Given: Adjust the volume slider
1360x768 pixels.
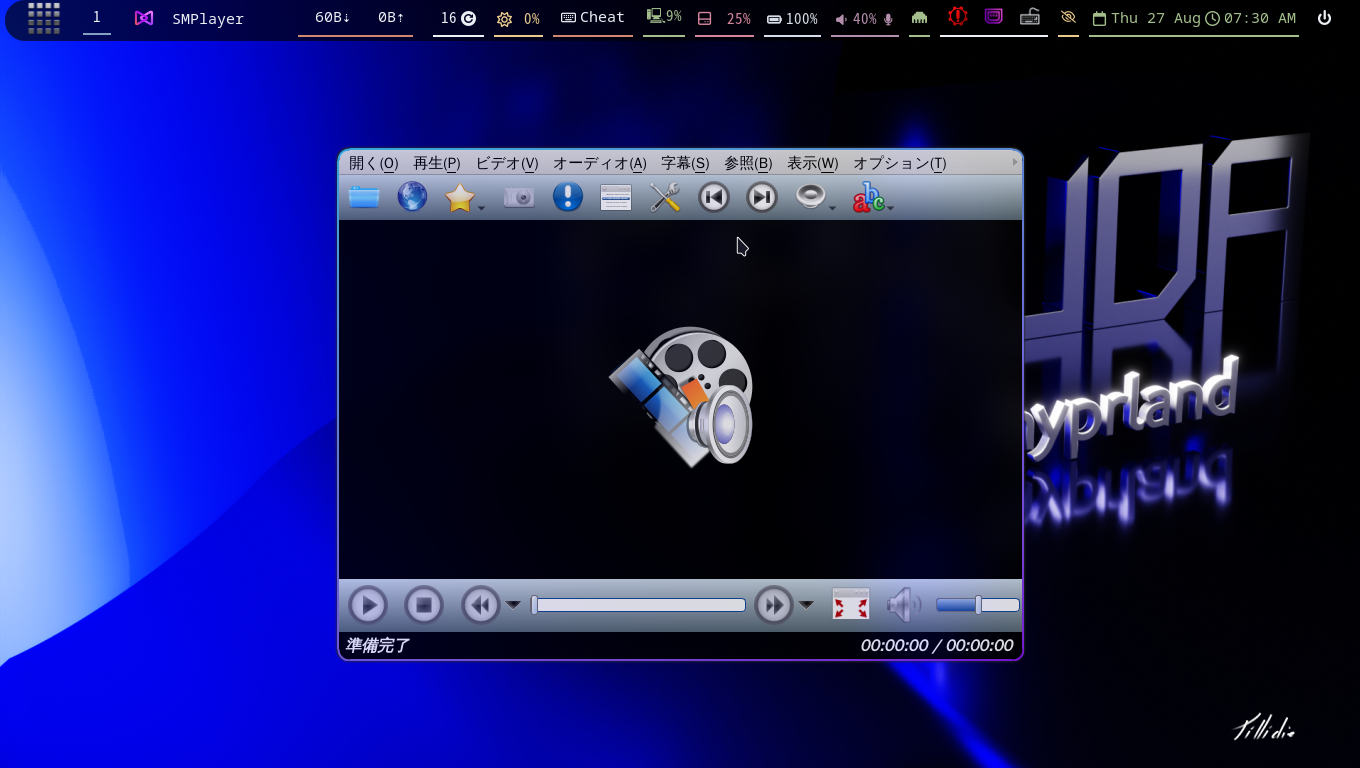Looking at the screenshot, I should pos(977,605).
